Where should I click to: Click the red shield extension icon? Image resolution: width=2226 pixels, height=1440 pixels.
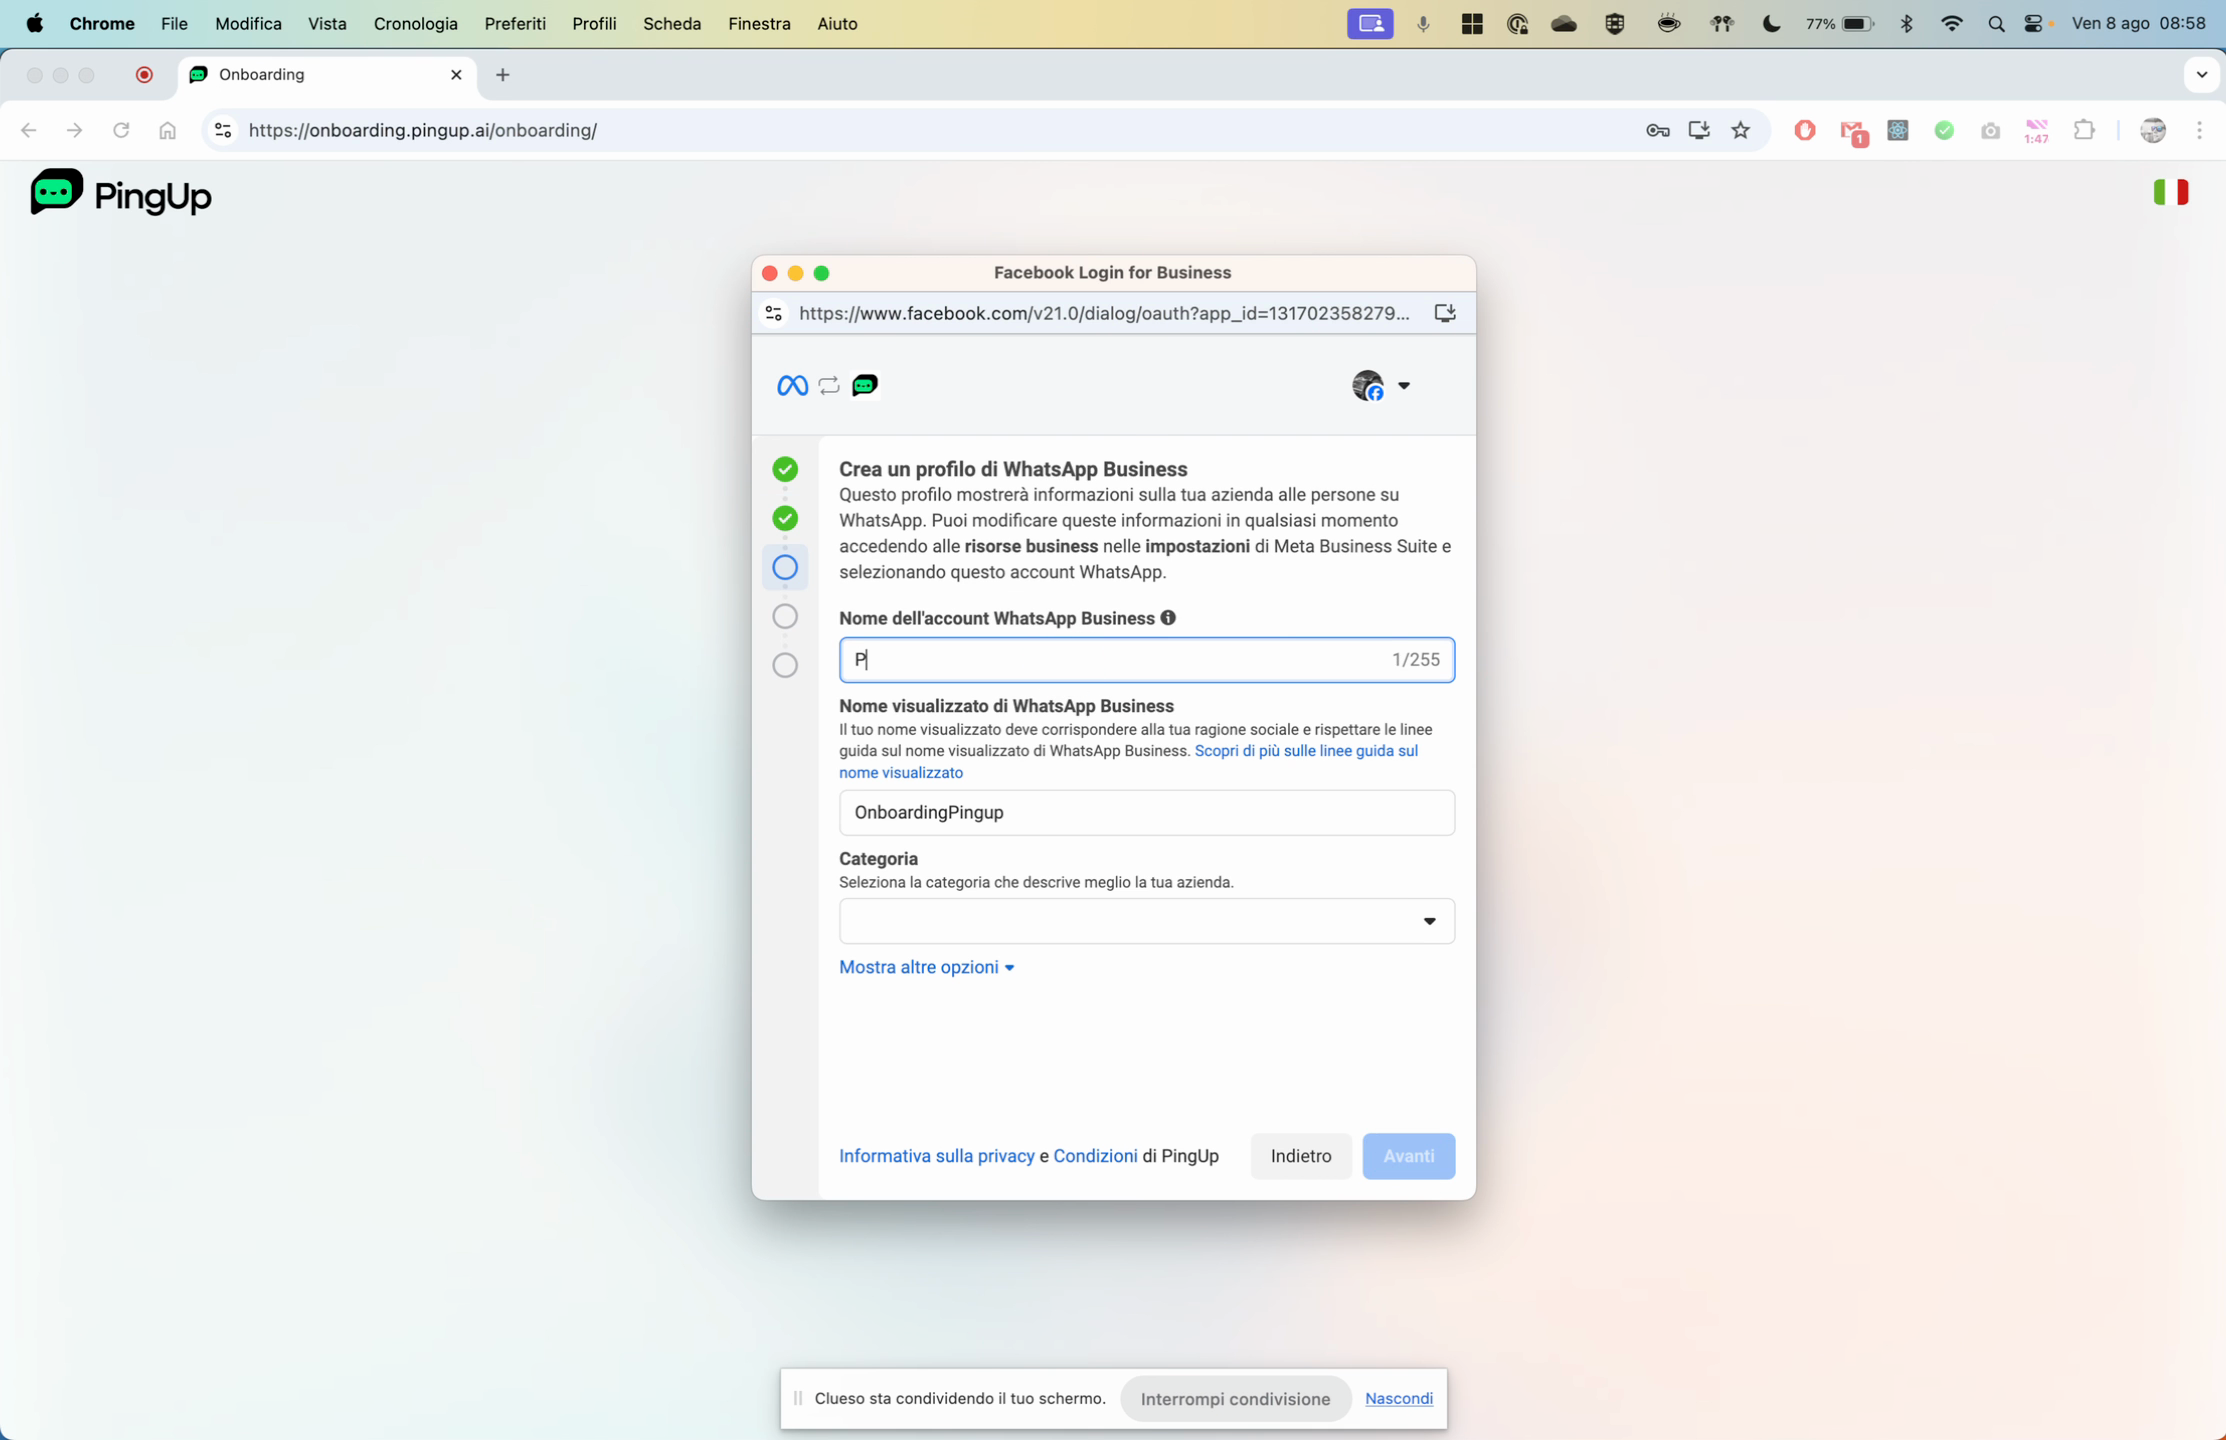(1805, 130)
